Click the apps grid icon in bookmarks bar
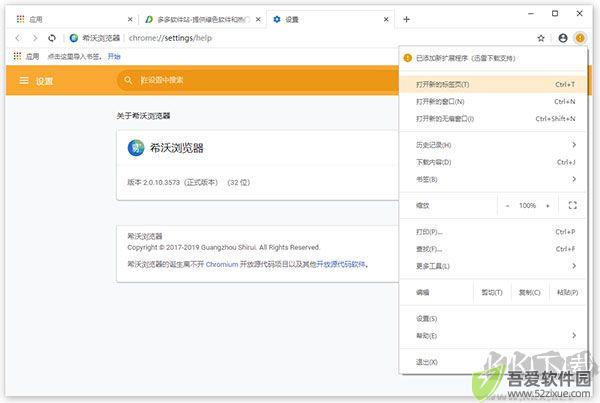 pos(17,56)
